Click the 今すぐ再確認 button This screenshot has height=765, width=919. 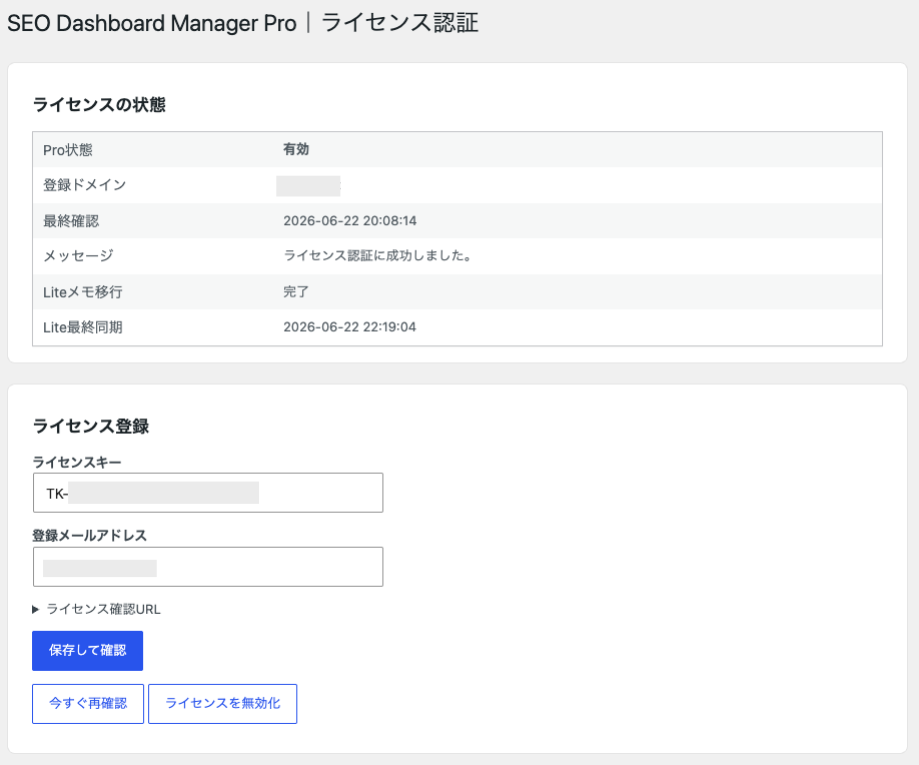[x=88, y=703]
